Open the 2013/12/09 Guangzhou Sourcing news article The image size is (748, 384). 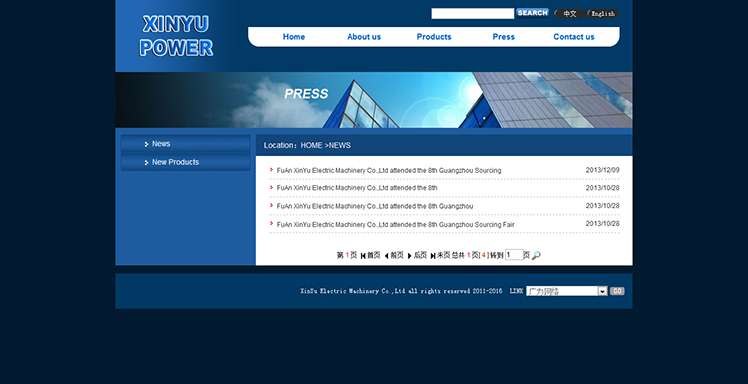pos(389,170)
